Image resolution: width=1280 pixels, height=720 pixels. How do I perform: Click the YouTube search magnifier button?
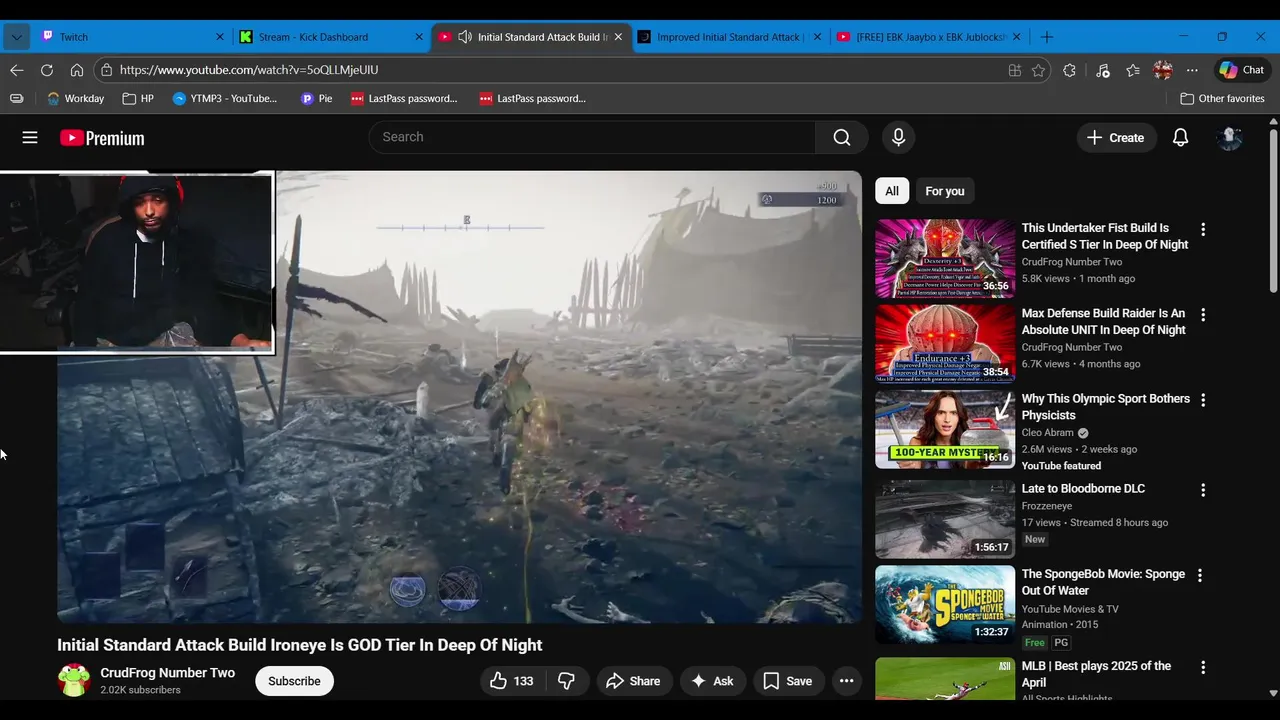[842, 137]
